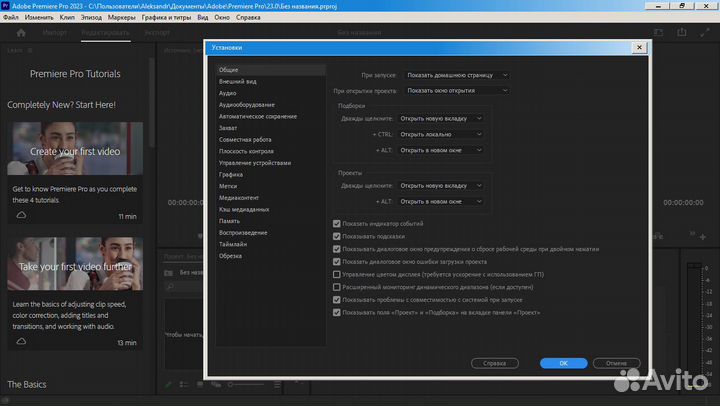
Task: Click the bin folder icon in Project panel
Action: pyautogui.click(x=169, y=273)
